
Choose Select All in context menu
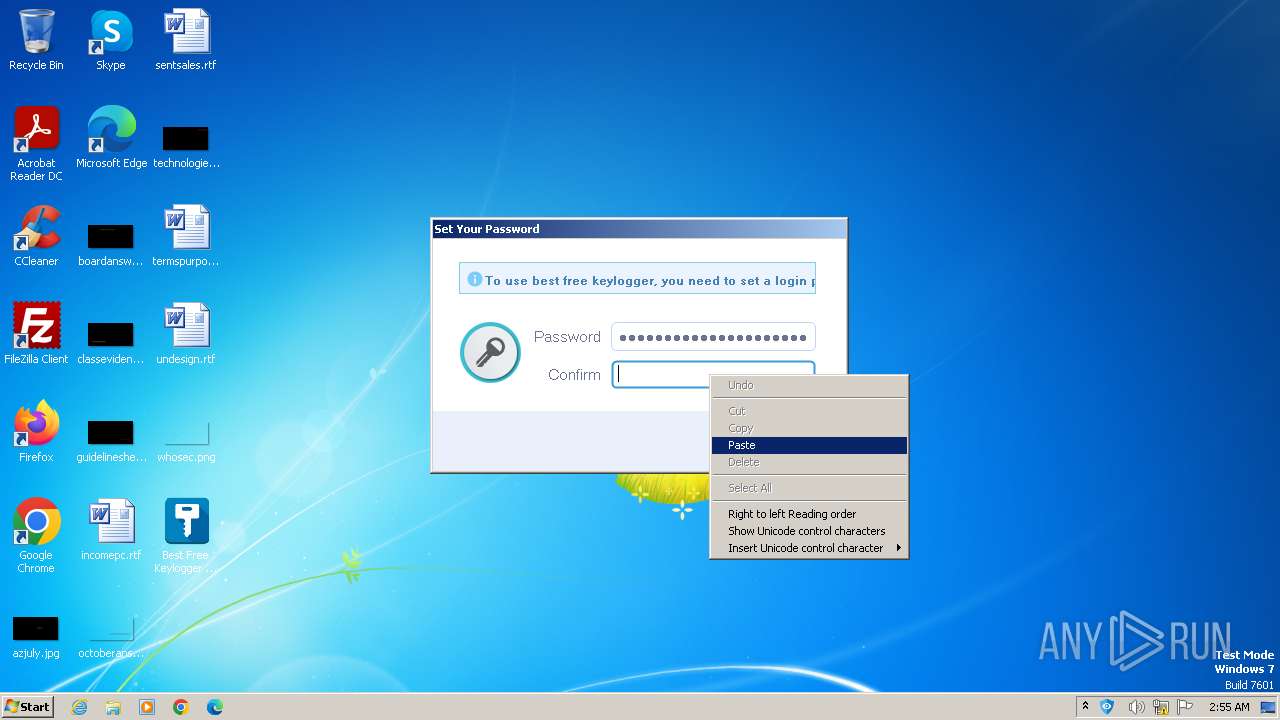tap(809, 488)
